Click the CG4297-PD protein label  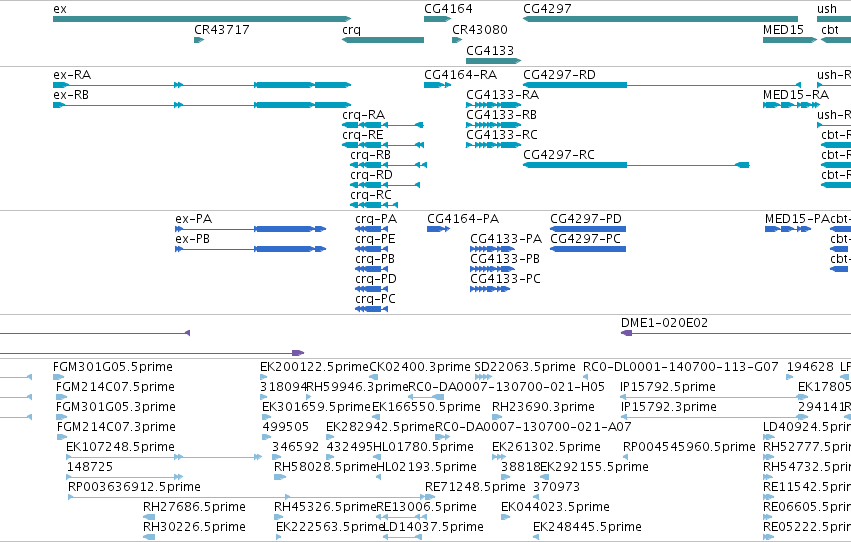586,219
